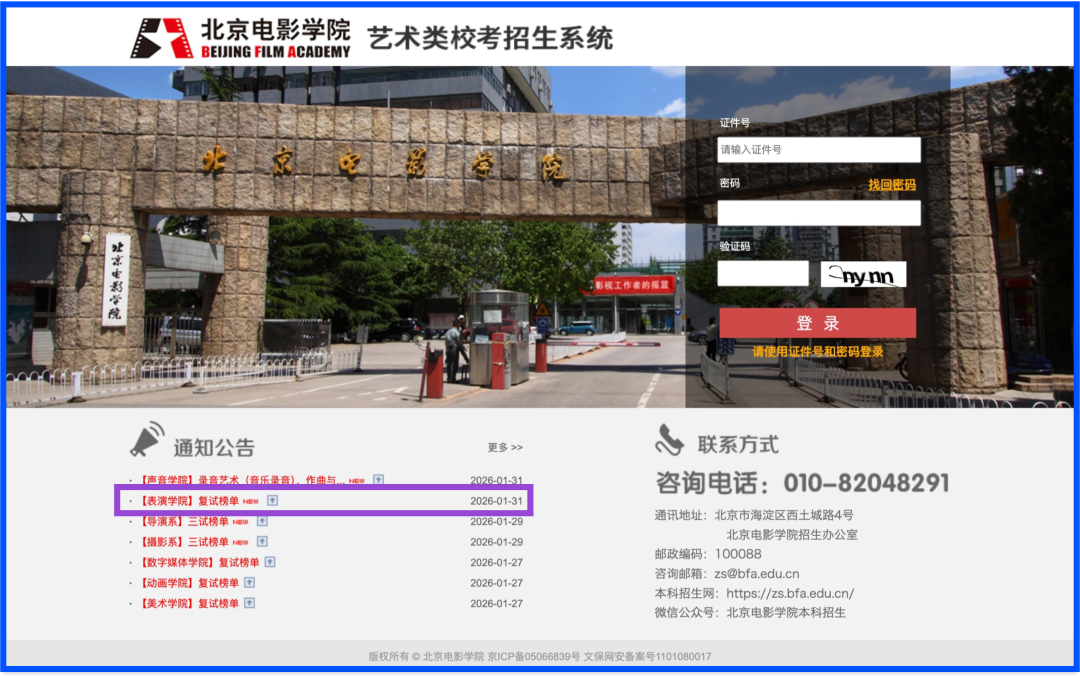1080x676 pixels.
Task: Click the zs@bfa.edu.cn email address
Action: [756, 573]
